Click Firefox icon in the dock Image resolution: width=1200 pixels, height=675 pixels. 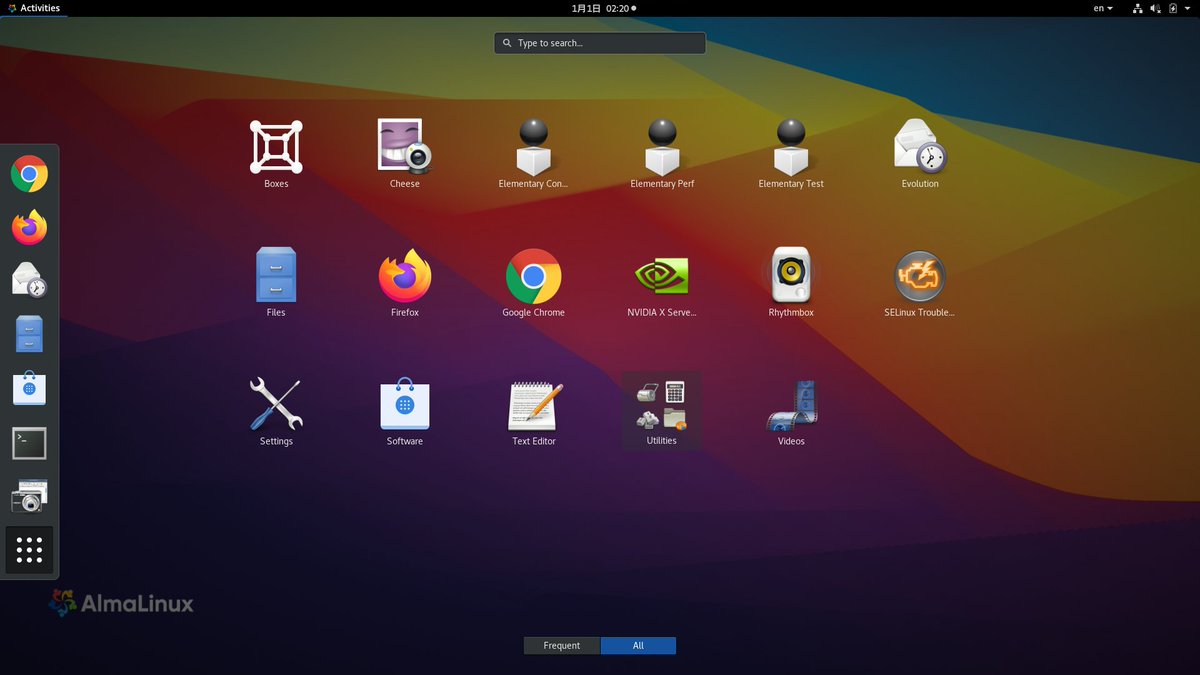tap(29, 228)
